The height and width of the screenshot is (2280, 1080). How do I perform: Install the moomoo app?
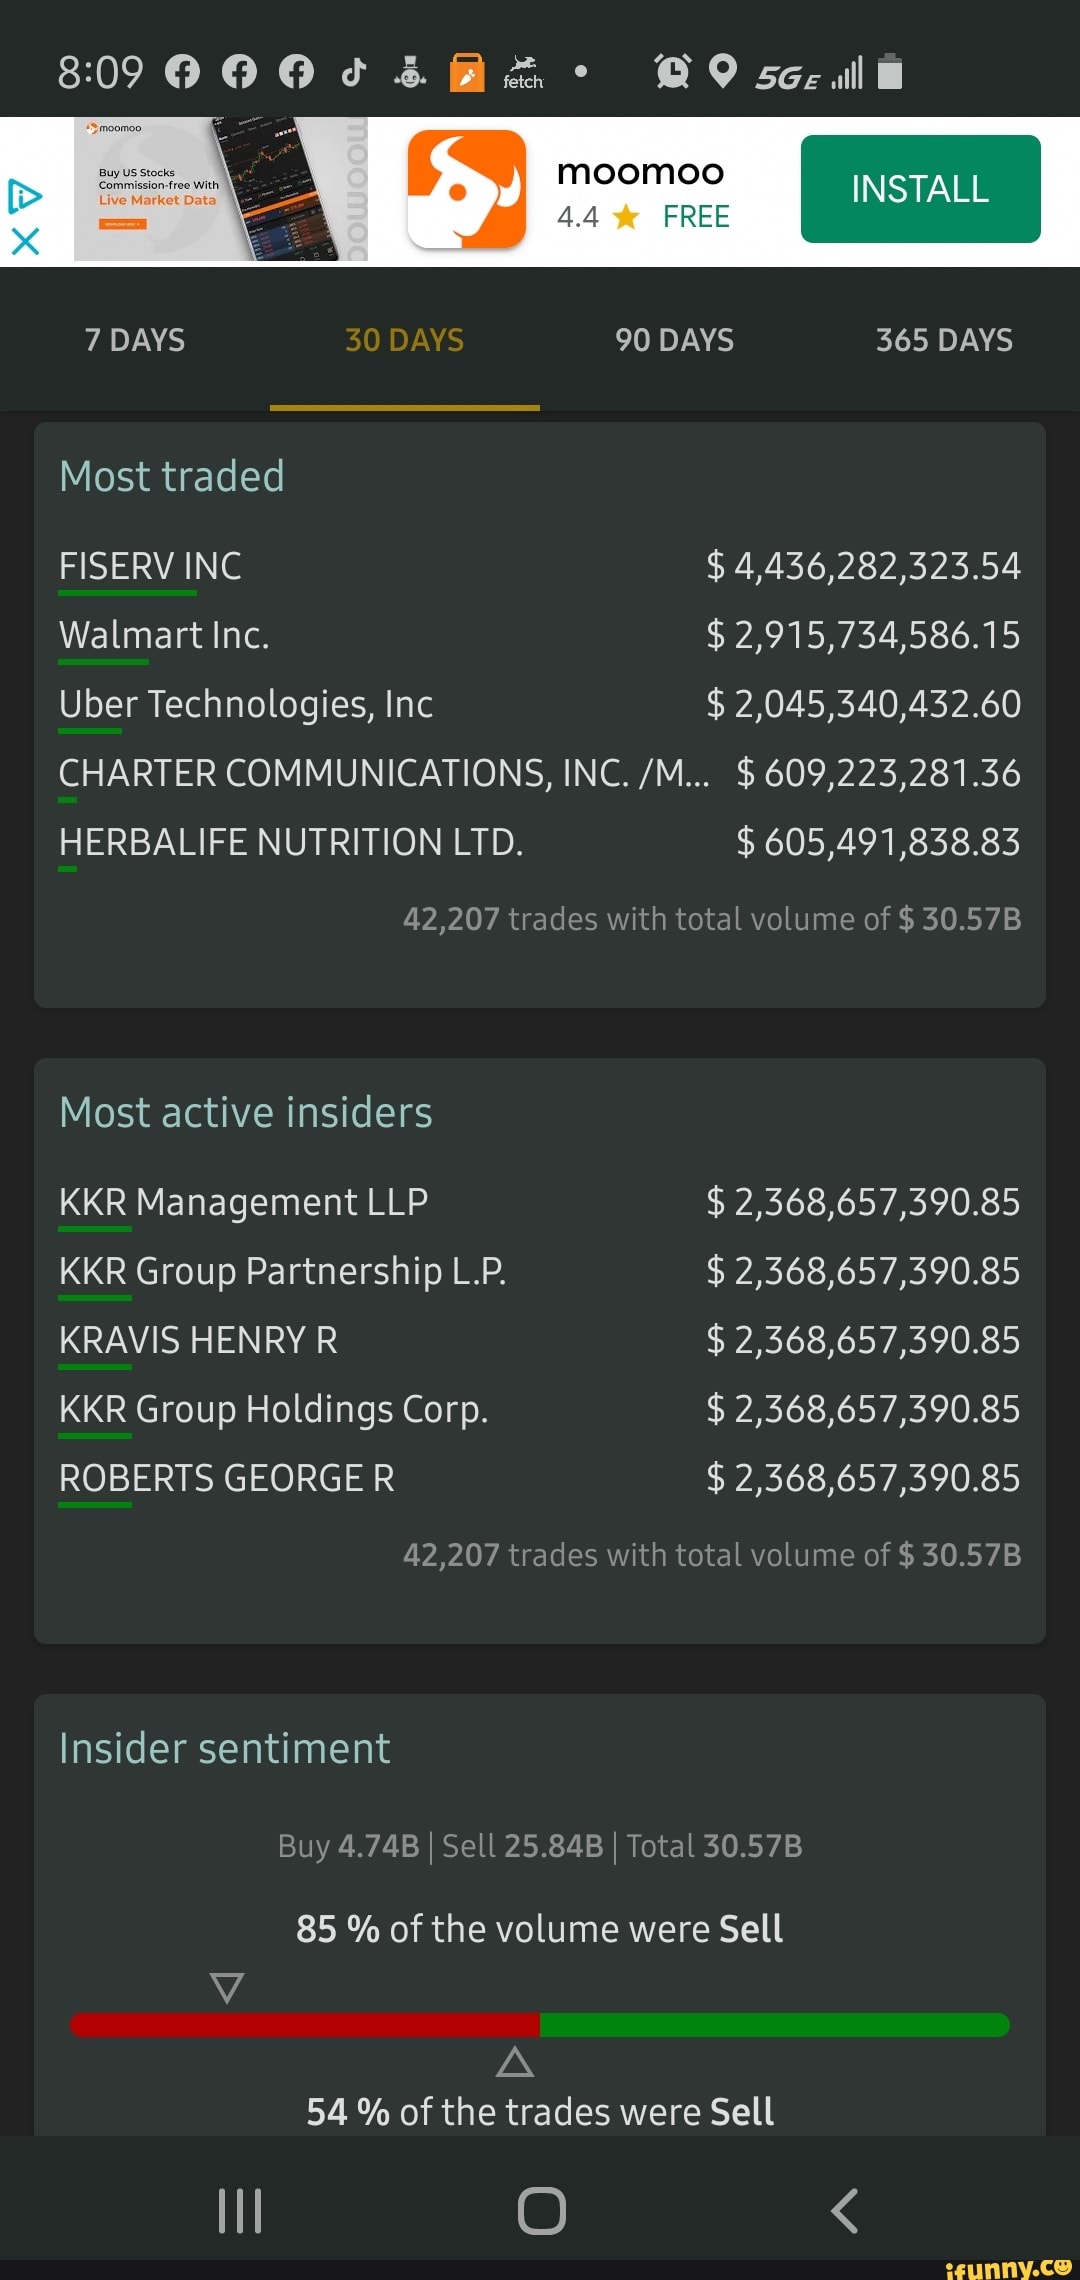coord(920,189)
